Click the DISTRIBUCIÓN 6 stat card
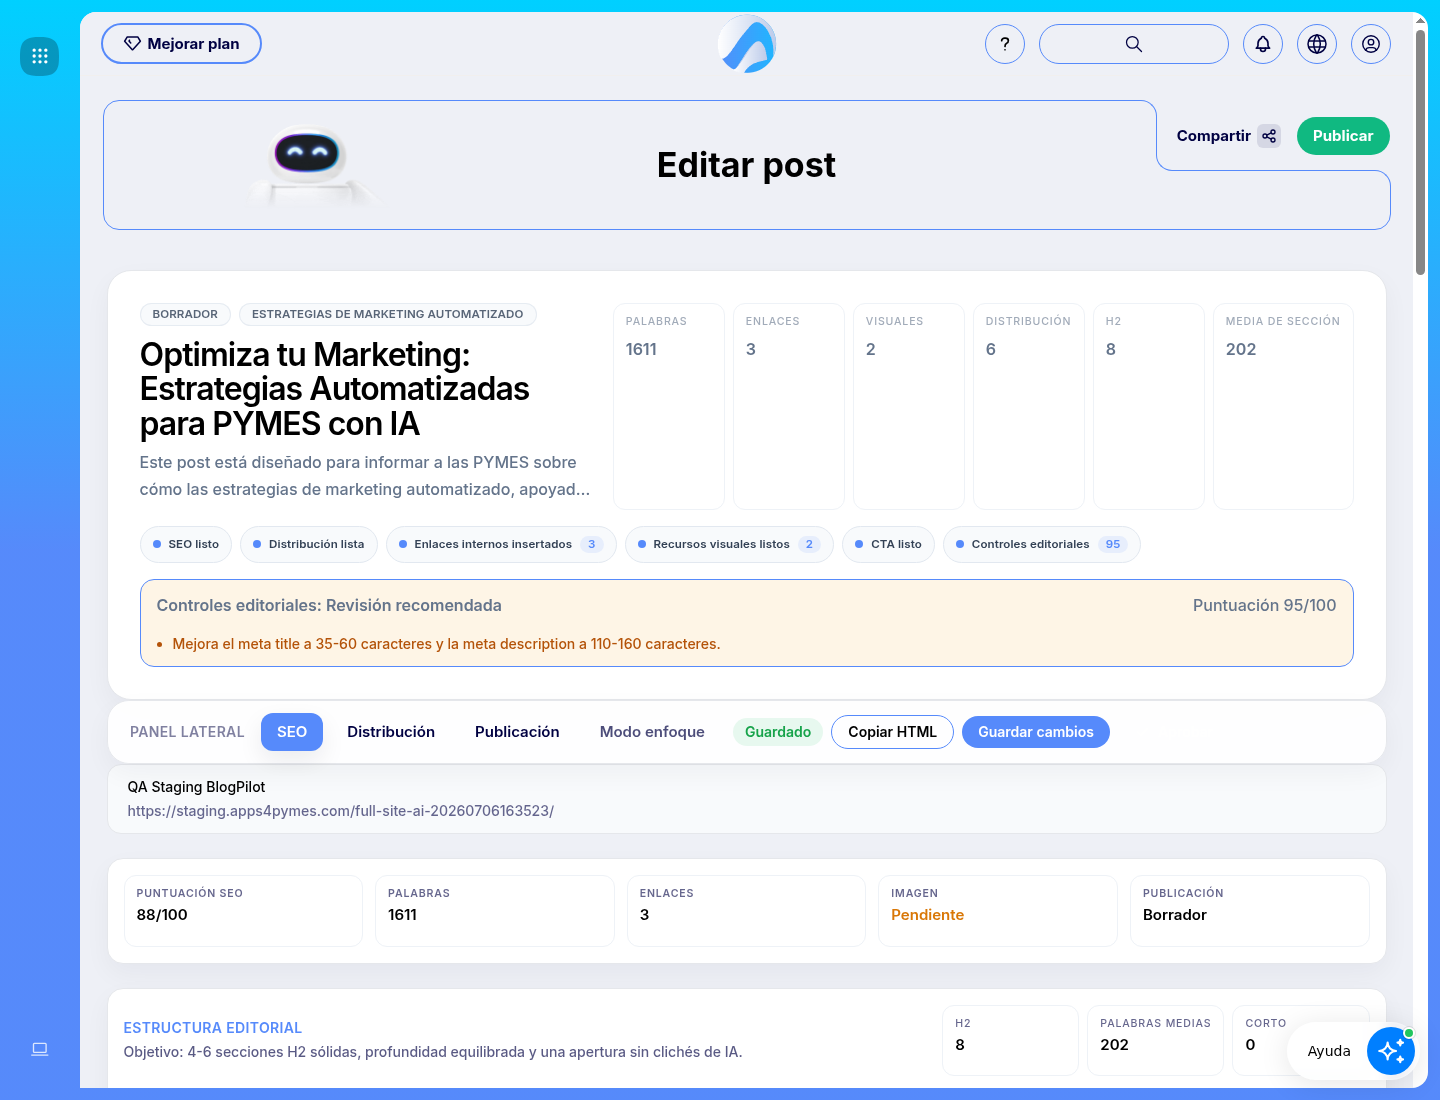This screenshot has height=1100, width=1440. [x=1029, y=406]
